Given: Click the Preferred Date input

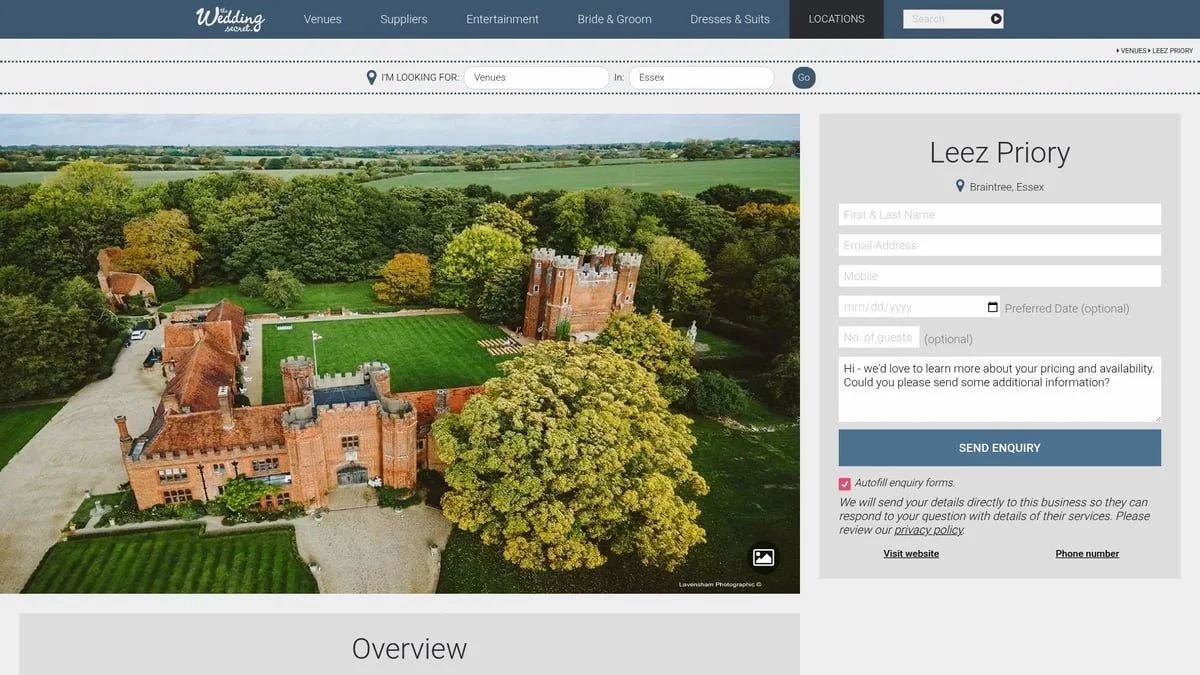Looking at the screenshot, I should 919,307.
